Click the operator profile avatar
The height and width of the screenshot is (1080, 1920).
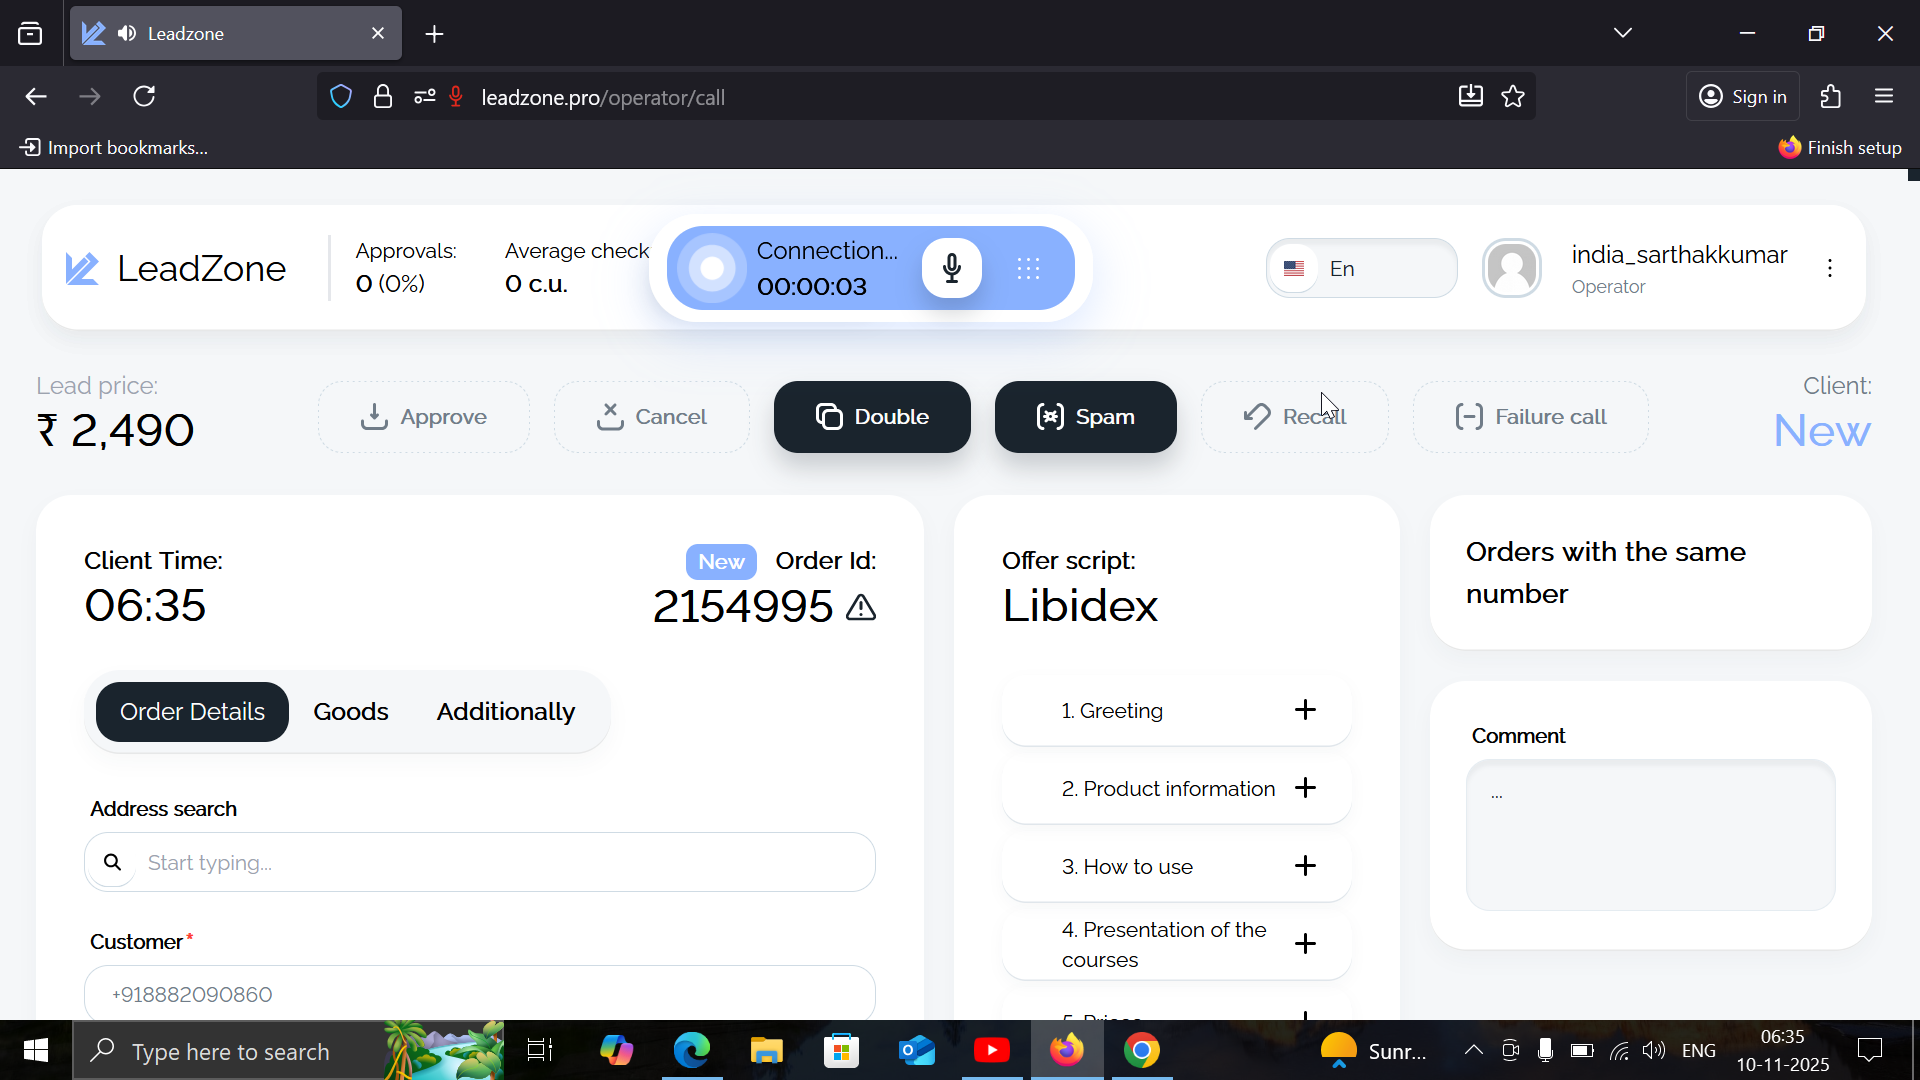click(1511, 268)
